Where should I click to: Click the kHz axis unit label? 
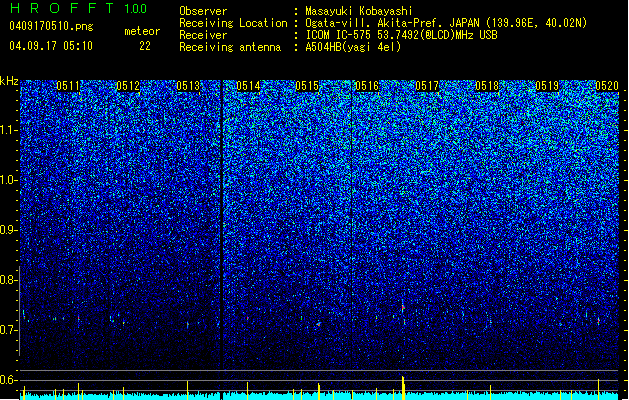(9, 81)
